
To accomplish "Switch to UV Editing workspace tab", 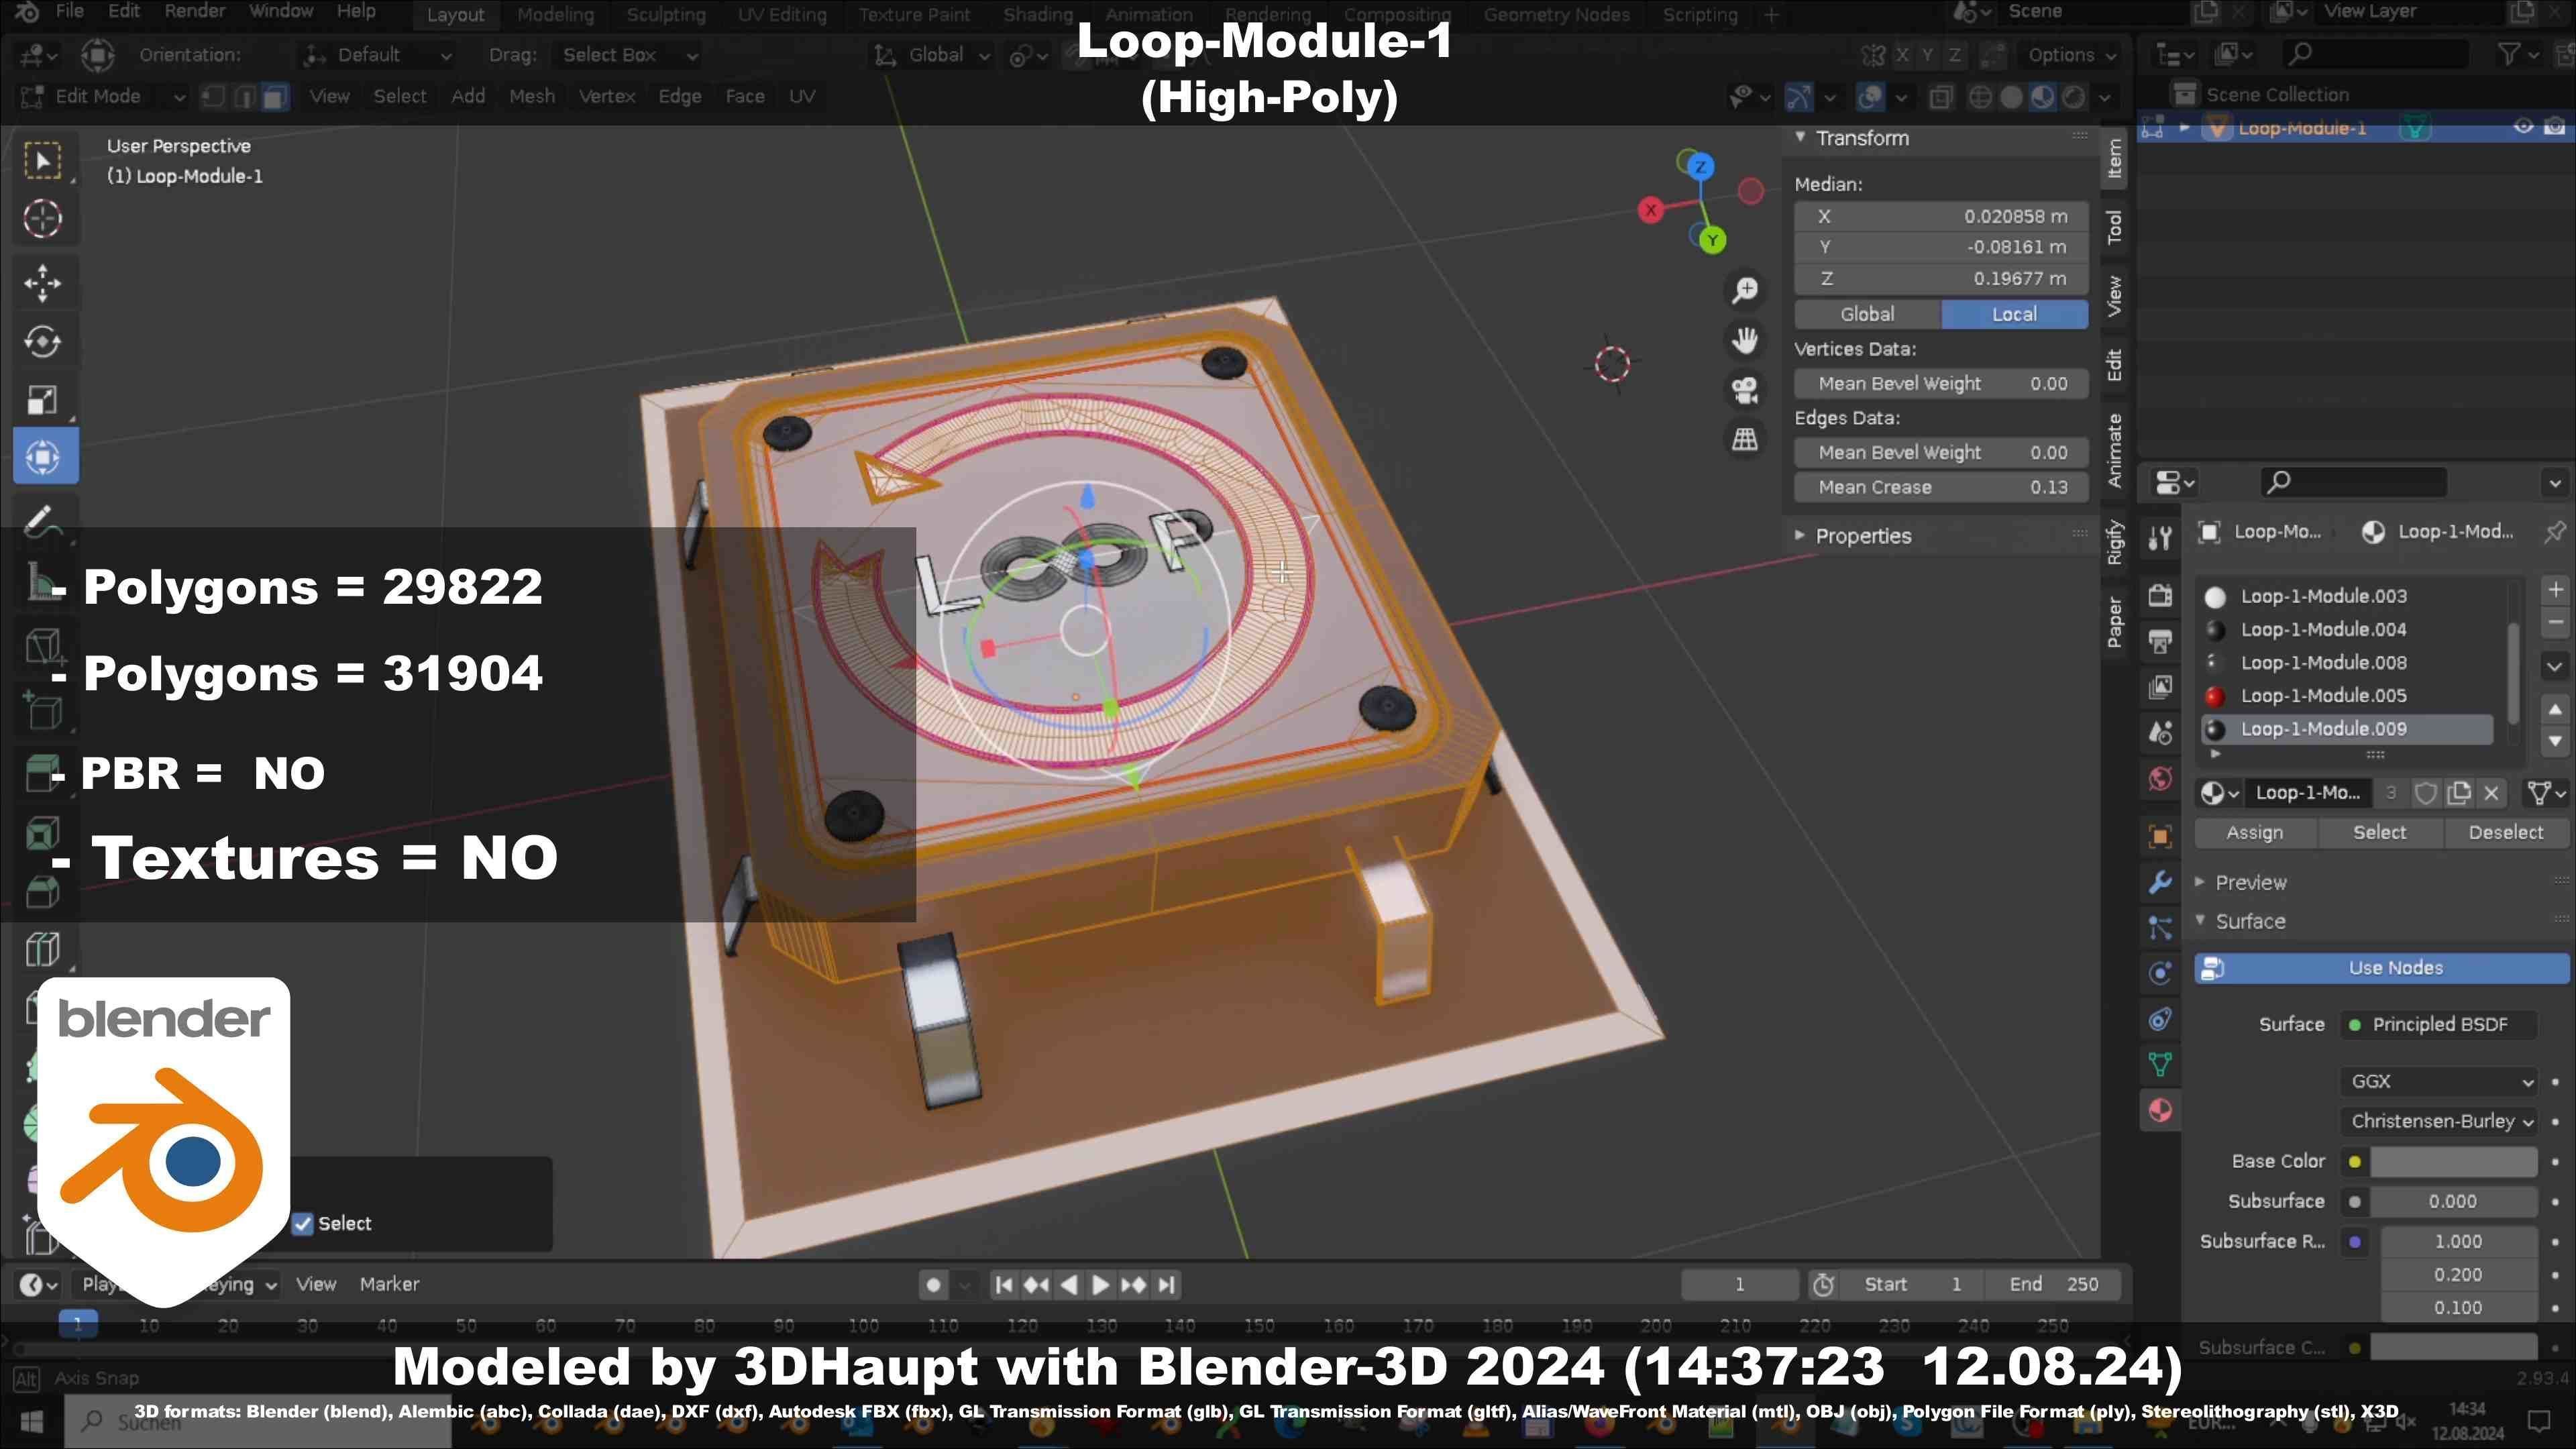I will 782,15.
